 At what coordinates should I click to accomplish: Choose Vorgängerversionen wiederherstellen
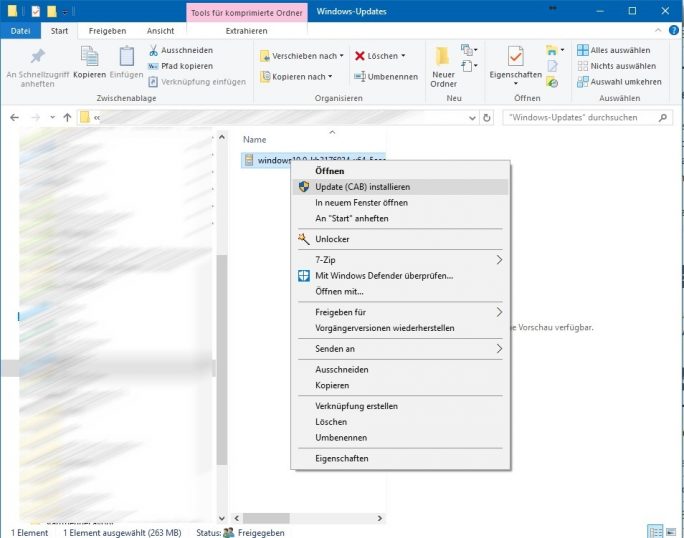tap(400, 328)
